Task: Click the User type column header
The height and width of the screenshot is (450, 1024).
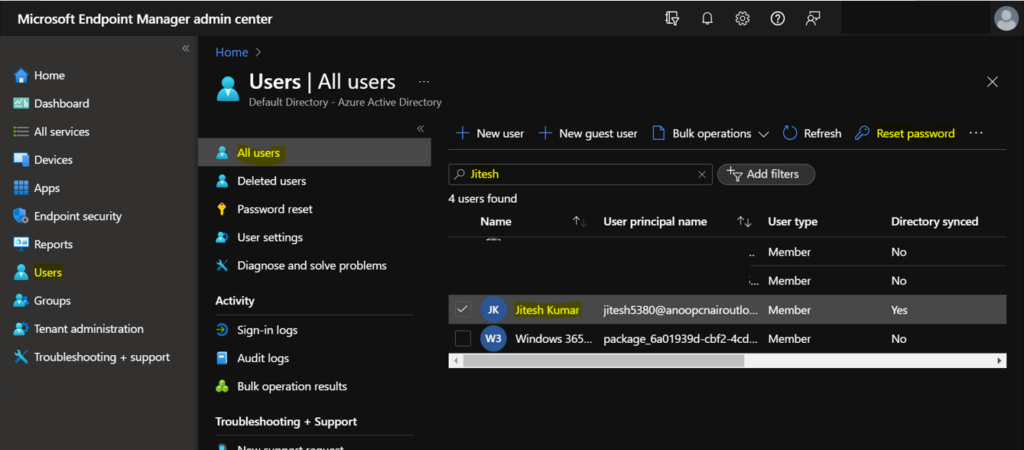Action: click(x=792, y=221)
